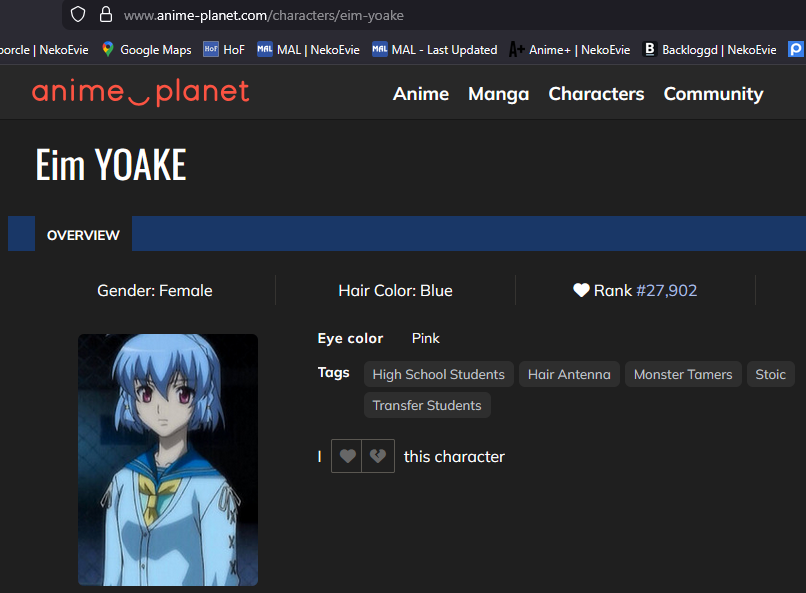Click the Eim Yoake character image
Screen dimensions: 806x593
(168, 459)
